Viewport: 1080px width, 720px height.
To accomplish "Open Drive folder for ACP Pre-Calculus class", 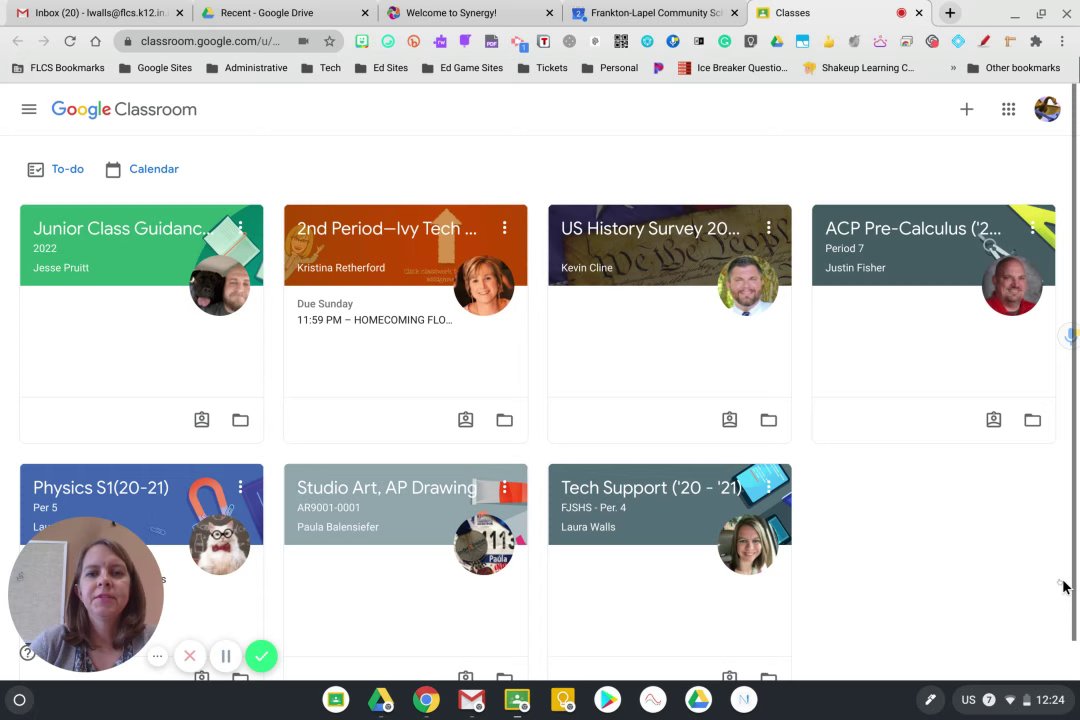I will point(1032,420).
